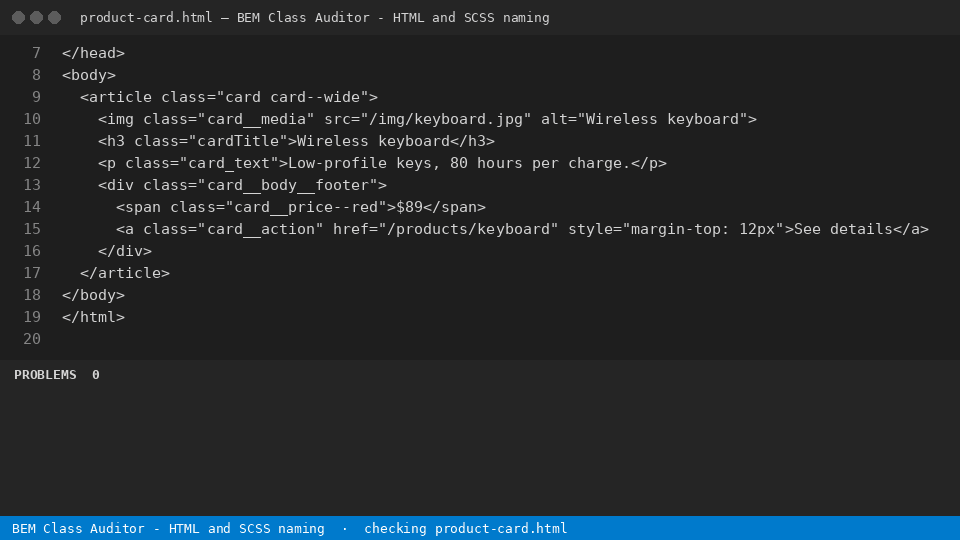This screenshot has height=540, width=960.
Task: Select line number 9 in gutter
Action: tap(36, 97)
